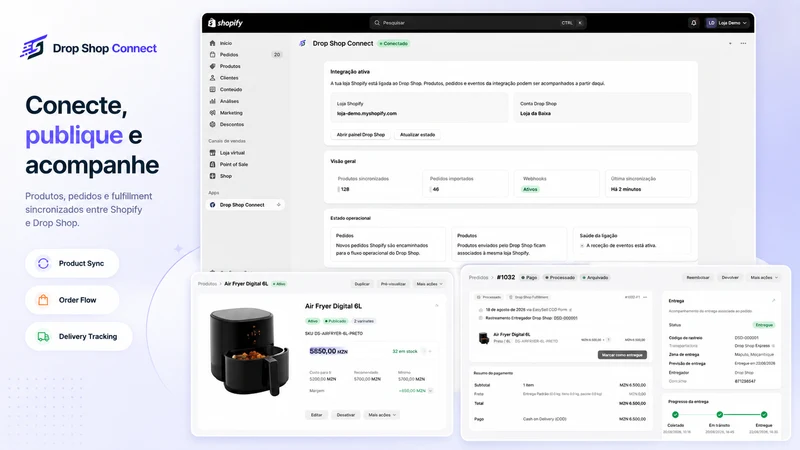Click the Entrega card external link arrow

click(773, 301)
